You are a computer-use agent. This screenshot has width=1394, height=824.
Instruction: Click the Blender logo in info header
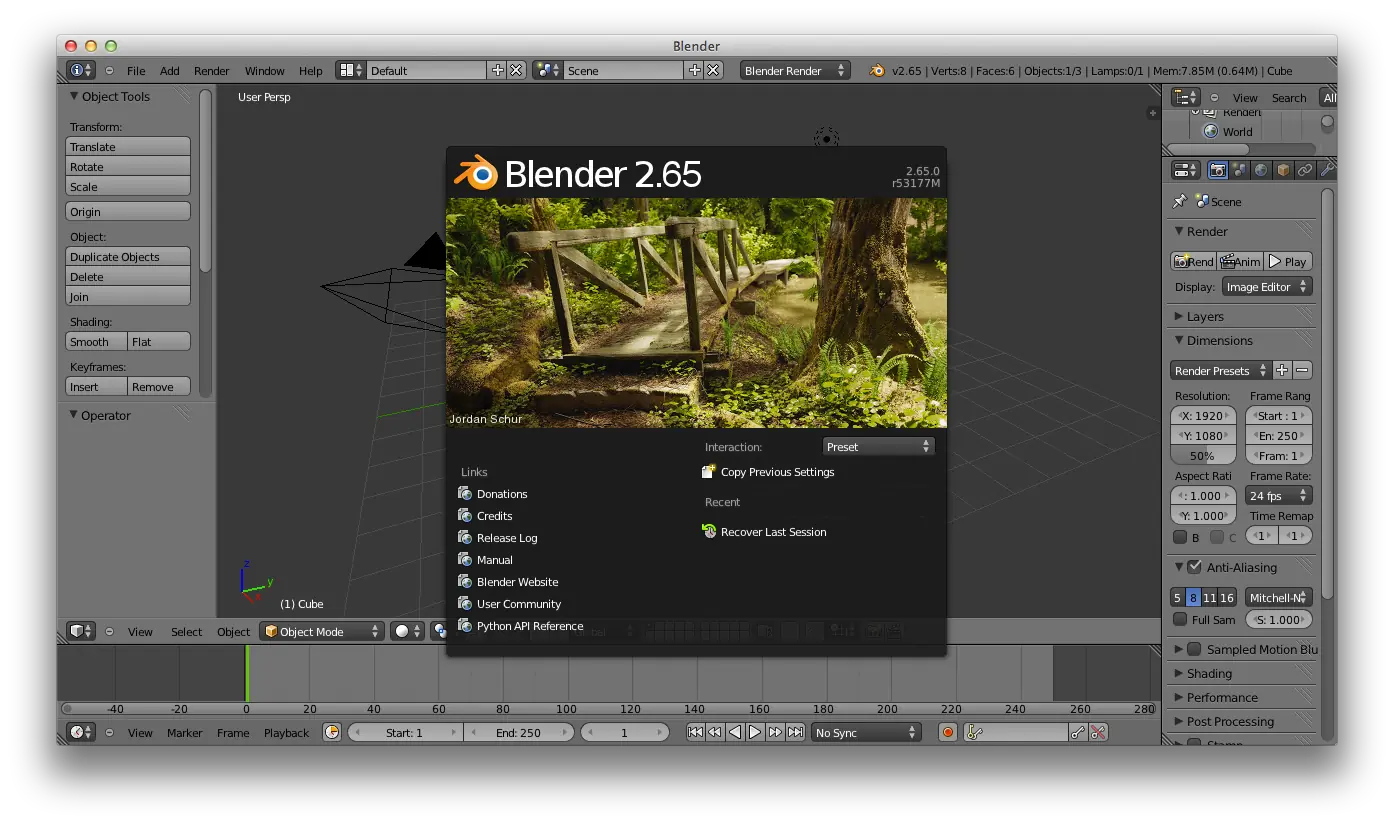(x=878, y=71)
